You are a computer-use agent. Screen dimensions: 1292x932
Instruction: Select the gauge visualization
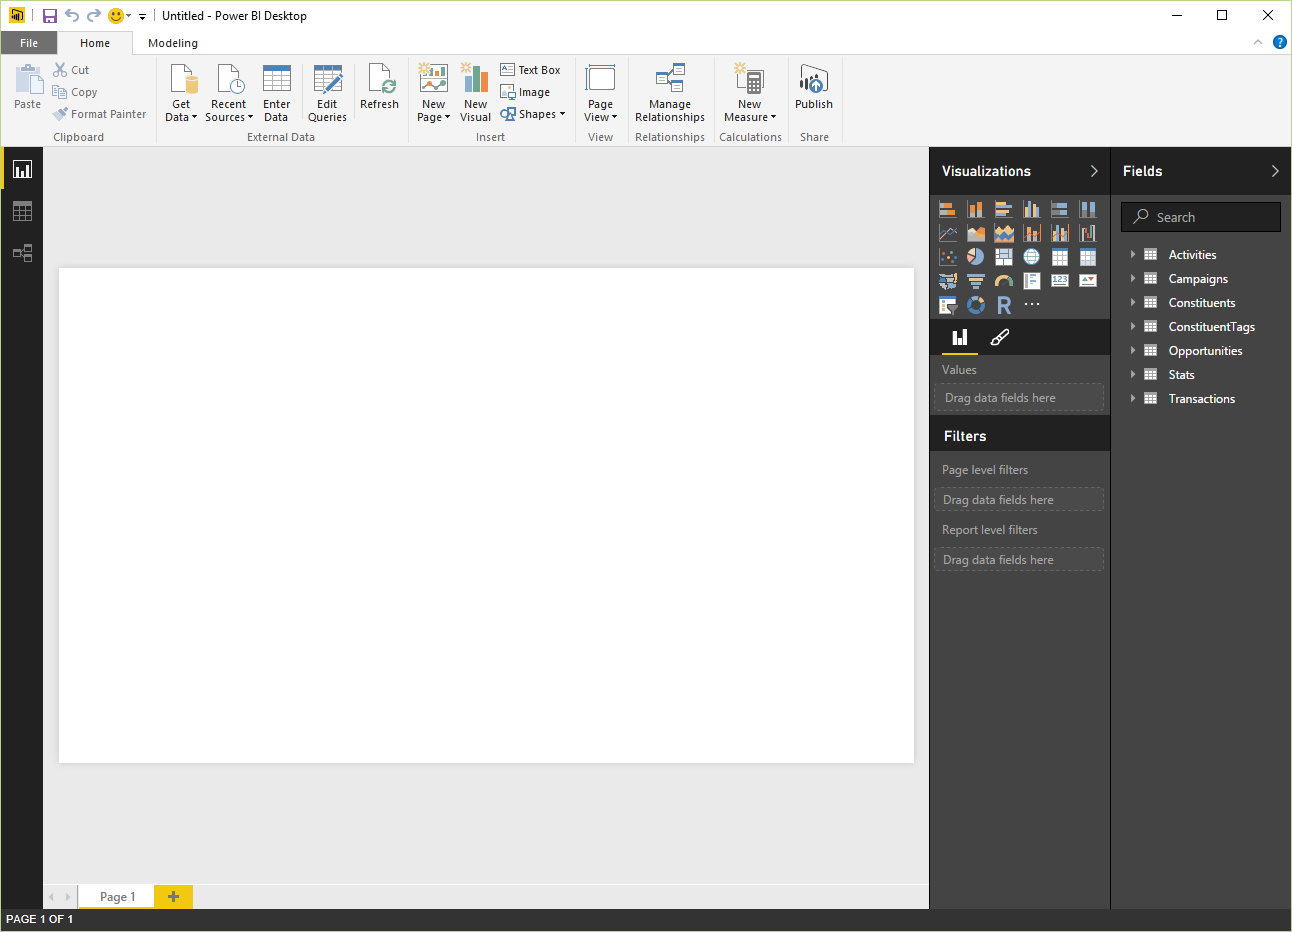pos(1004,281)
